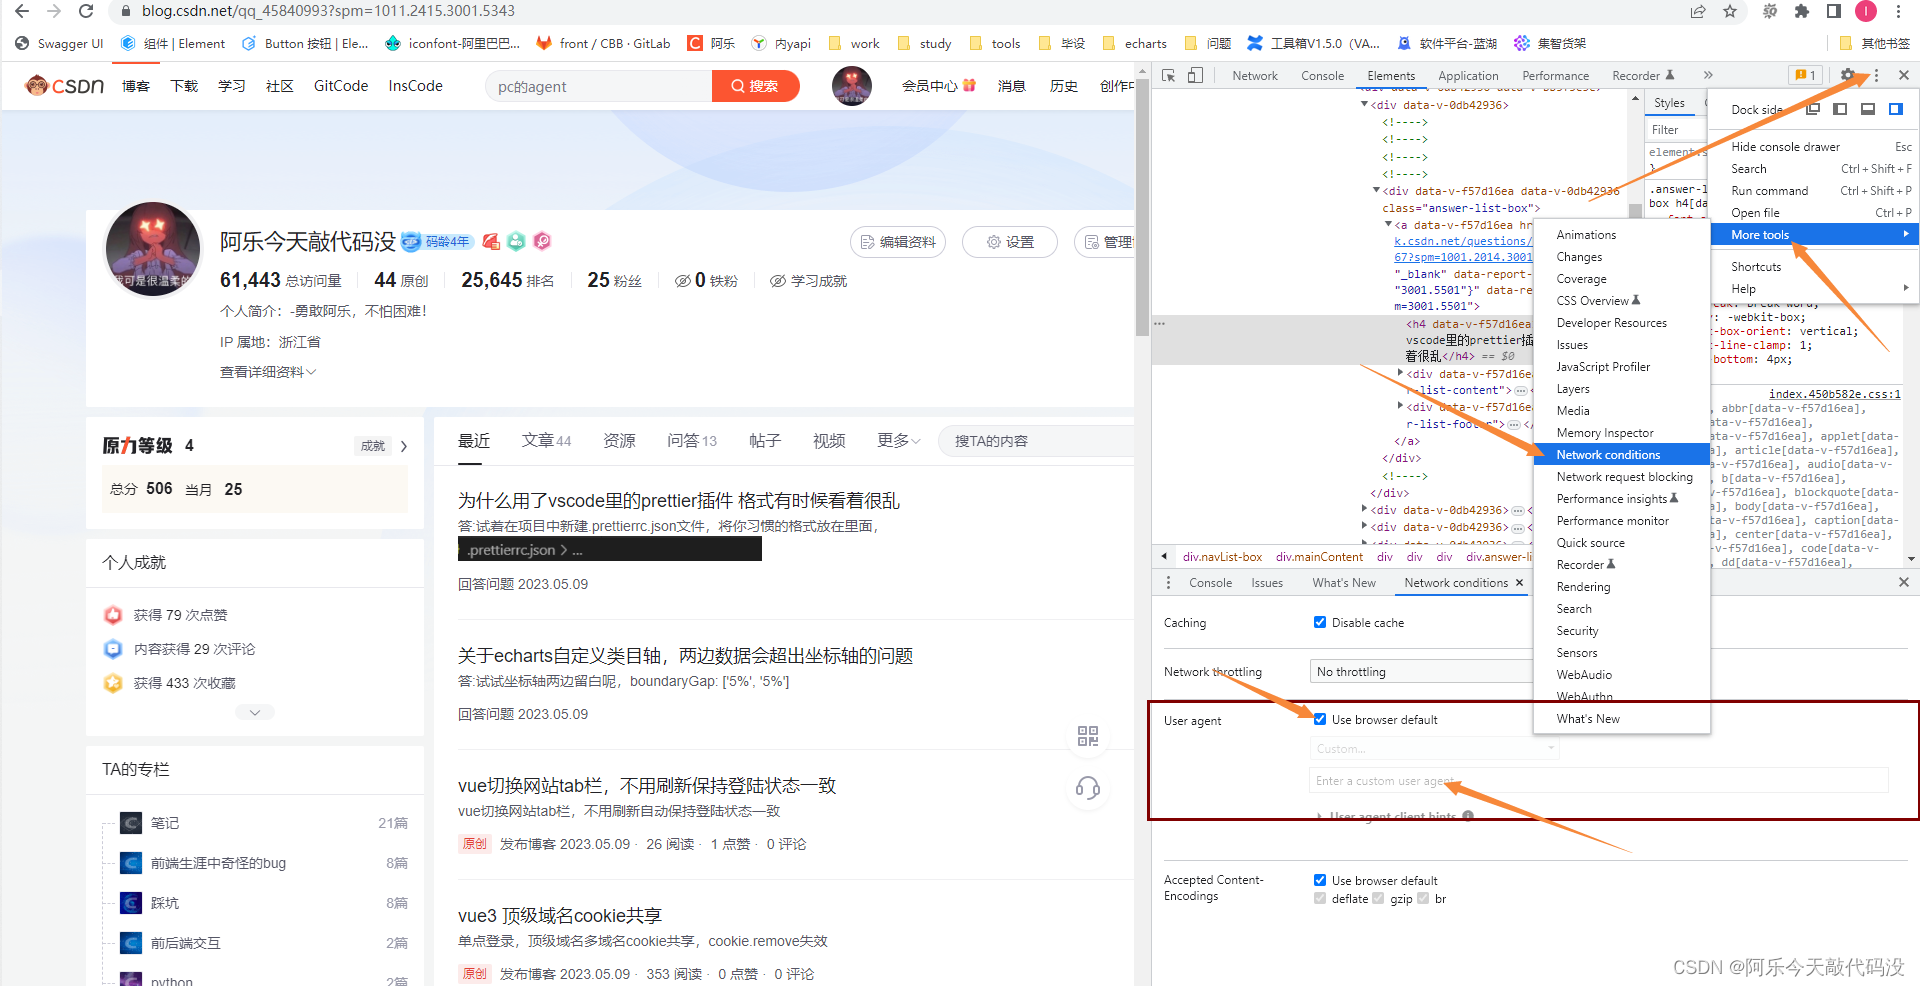Select dock to left icon
Image resolution: width=1920 pixels, height=986 pixels.
click(x=1840, y=109)
